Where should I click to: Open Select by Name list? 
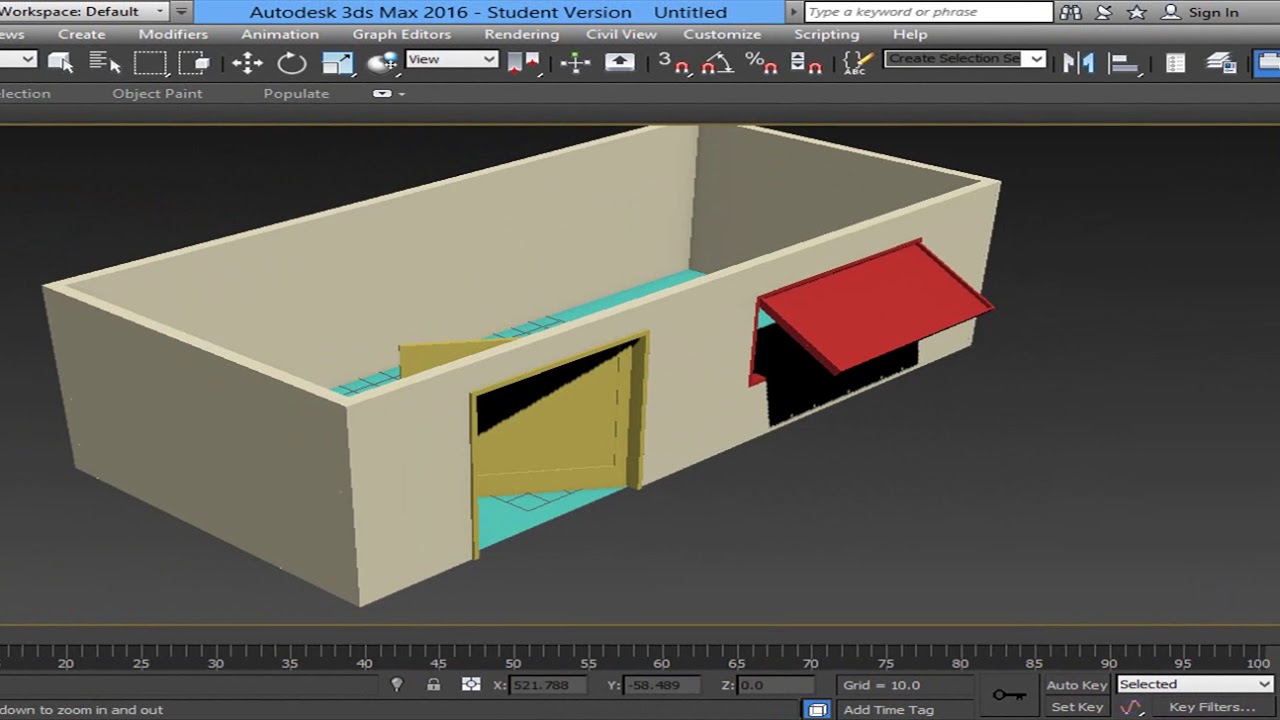(104, 62)
